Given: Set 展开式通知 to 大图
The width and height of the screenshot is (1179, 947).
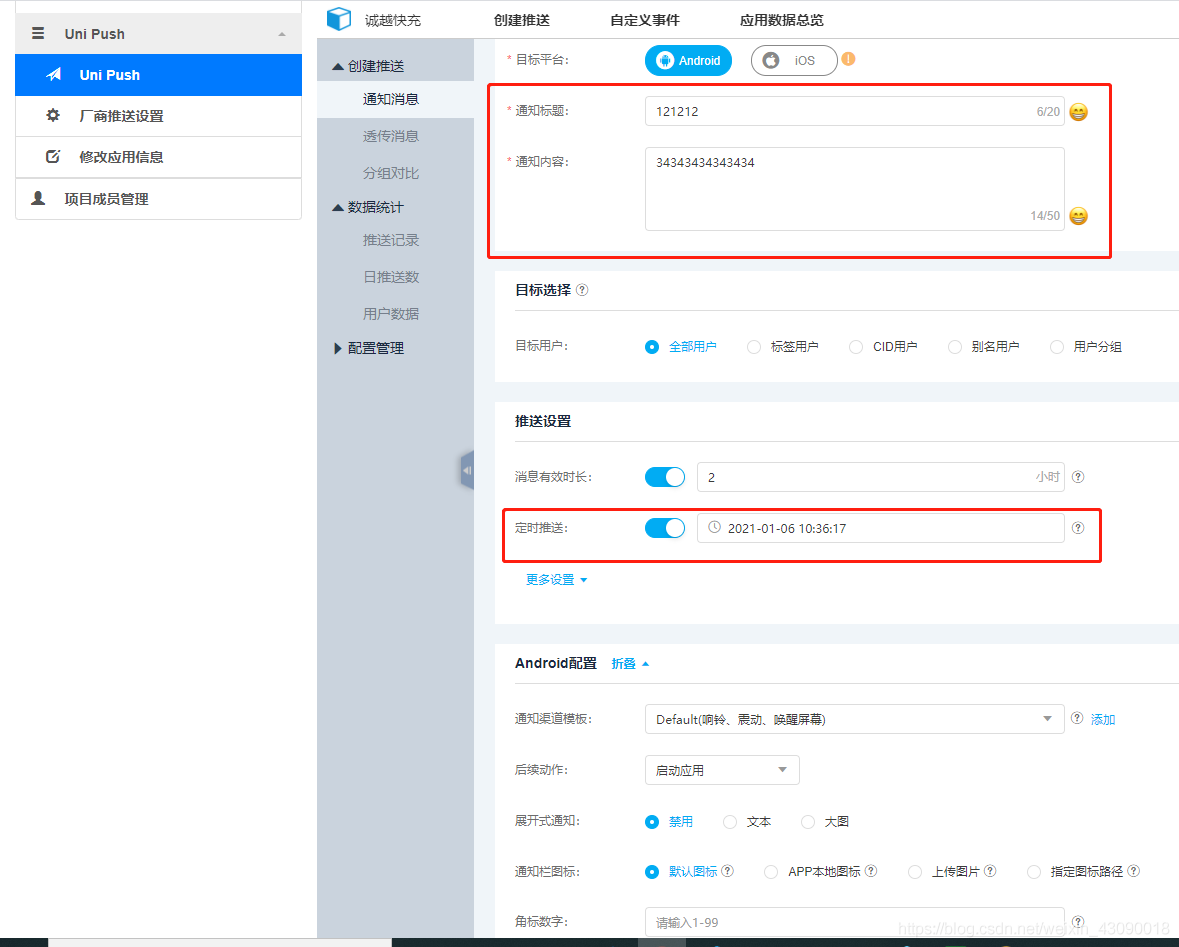Looking at the screenshot, I should (808, 822).
